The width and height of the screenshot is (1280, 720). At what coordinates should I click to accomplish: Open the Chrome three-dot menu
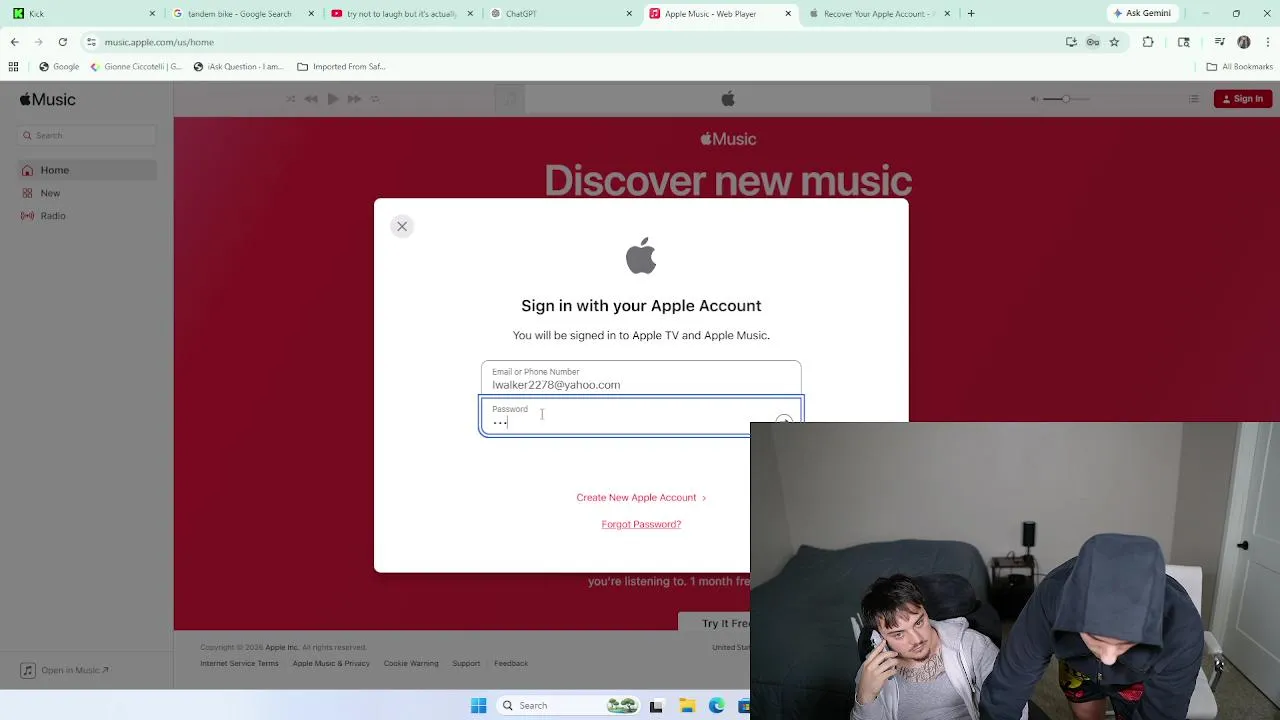(x=1266, y=42)
